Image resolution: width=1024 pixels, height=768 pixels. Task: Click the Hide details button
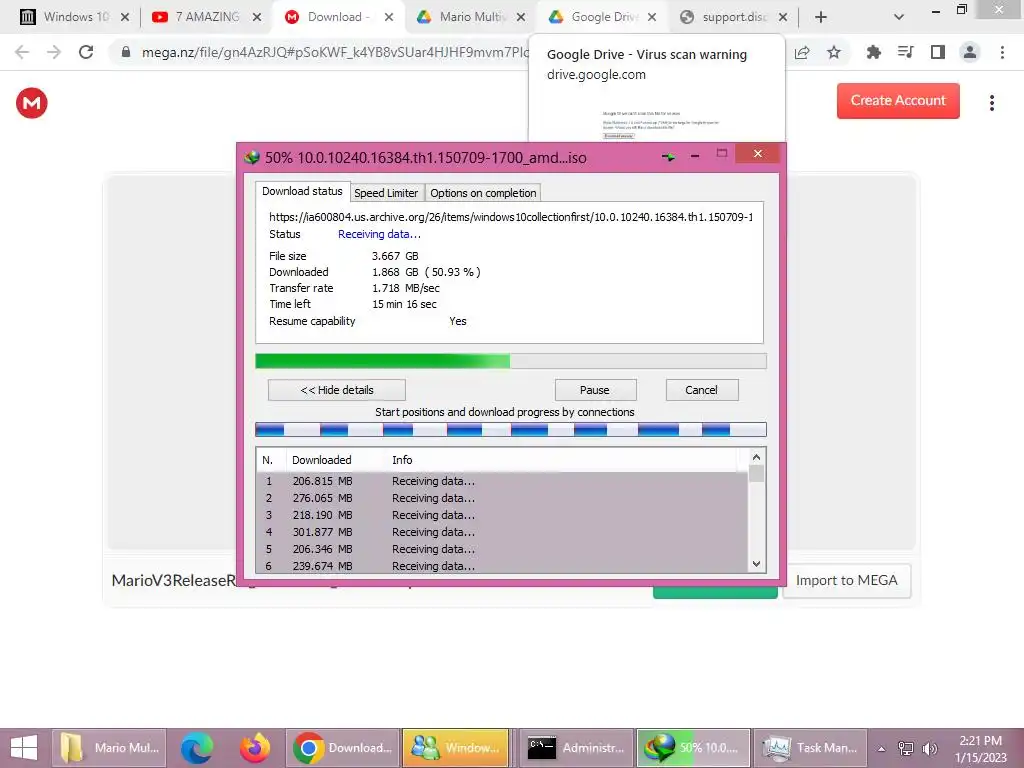click(336, 390)
